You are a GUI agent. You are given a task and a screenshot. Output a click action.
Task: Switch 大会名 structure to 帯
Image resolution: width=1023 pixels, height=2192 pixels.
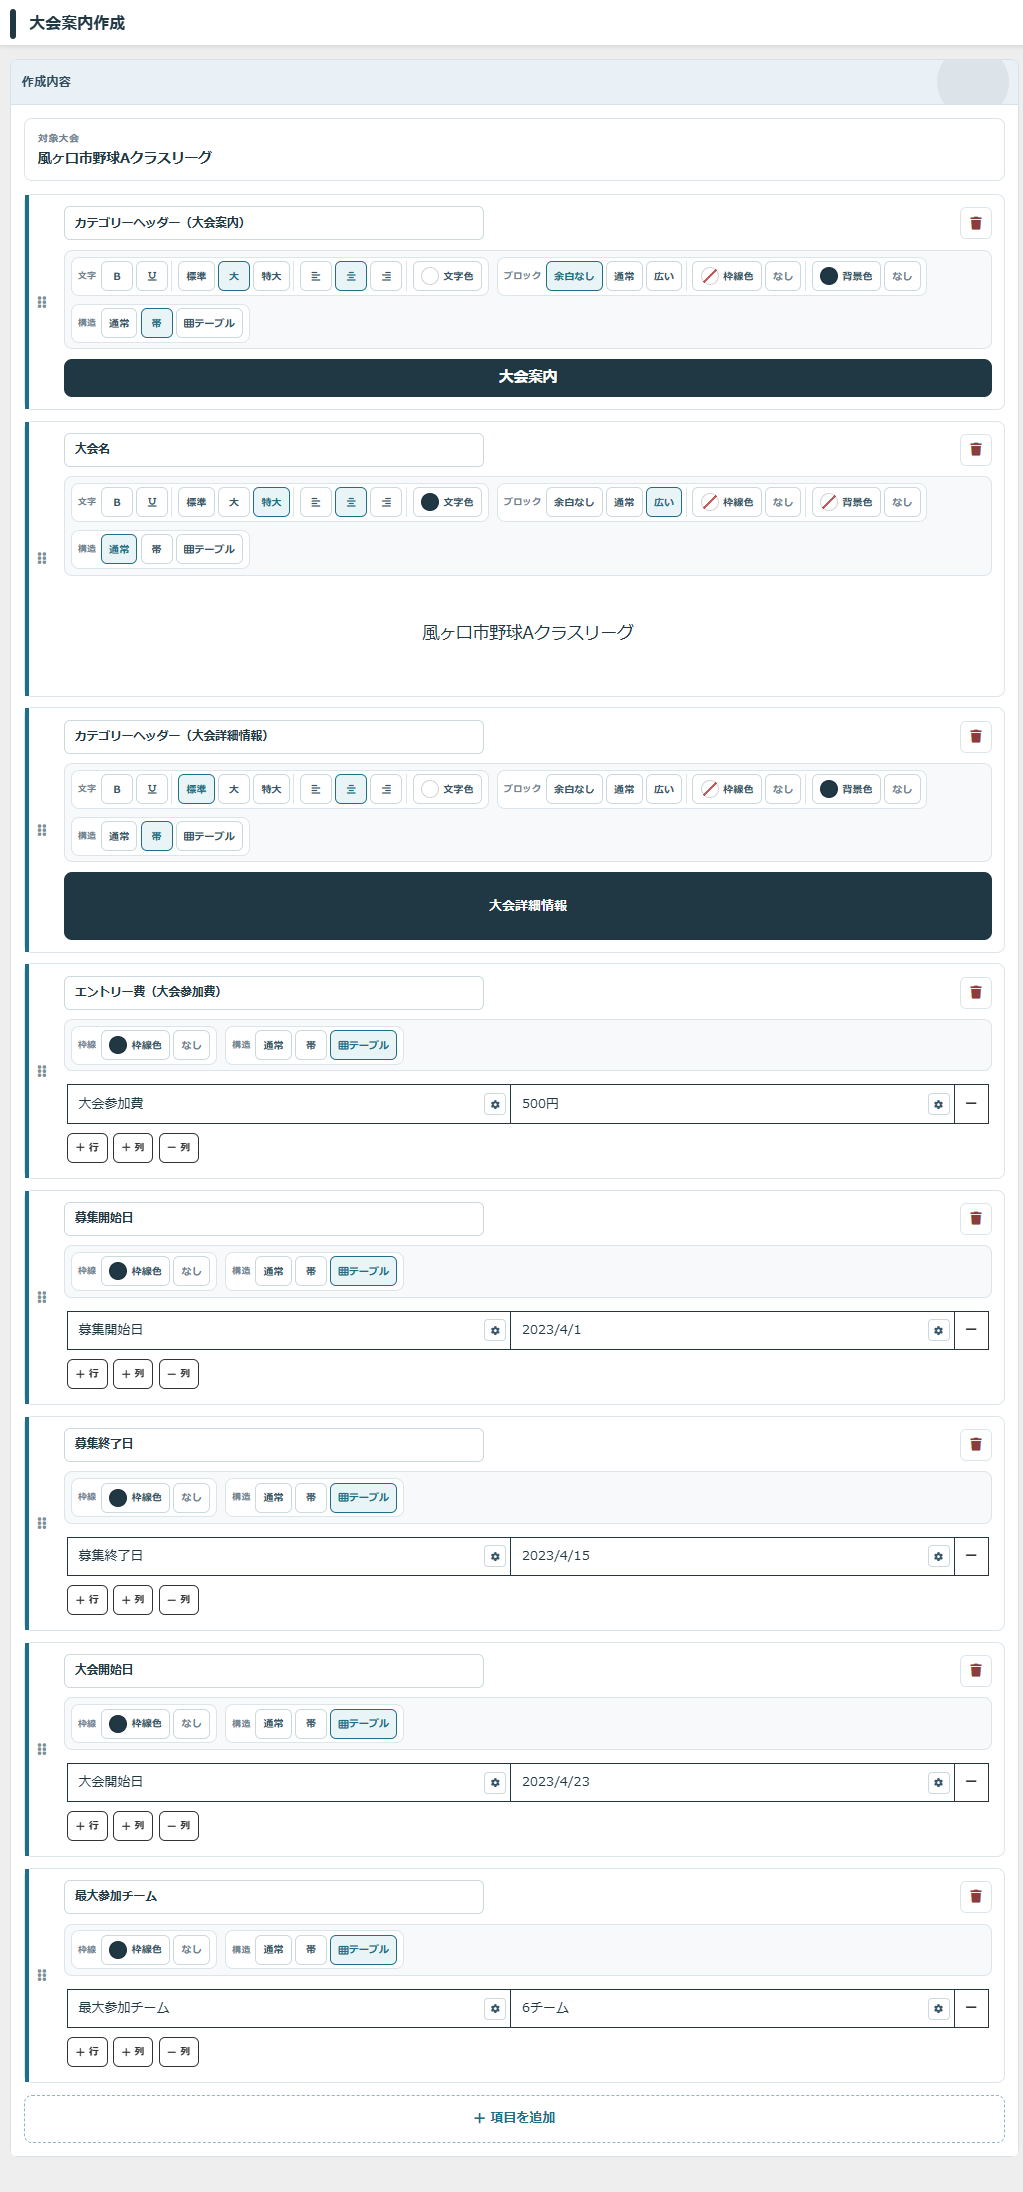click(157, 549)
